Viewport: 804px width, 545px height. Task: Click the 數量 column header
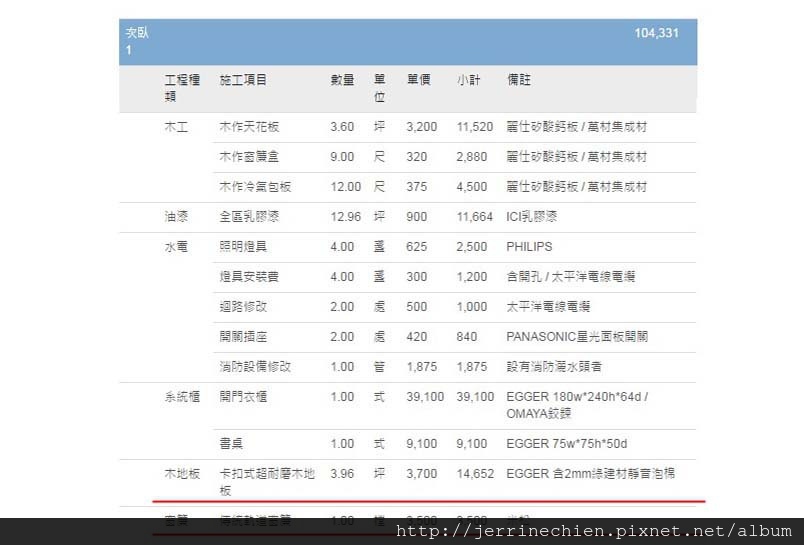pos(342,79)
